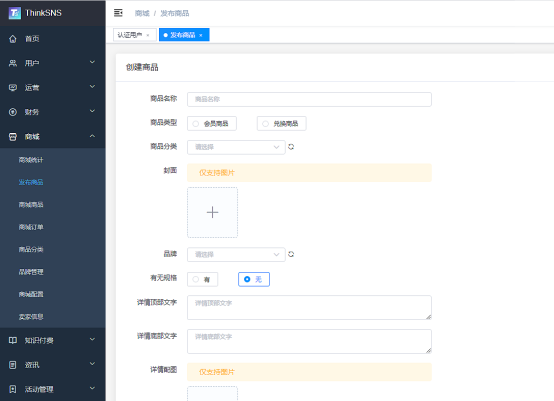Viewport: 554px width, 401px height.
Task: Open 卖家信息 in the sidebar
Action: point(31,317)
